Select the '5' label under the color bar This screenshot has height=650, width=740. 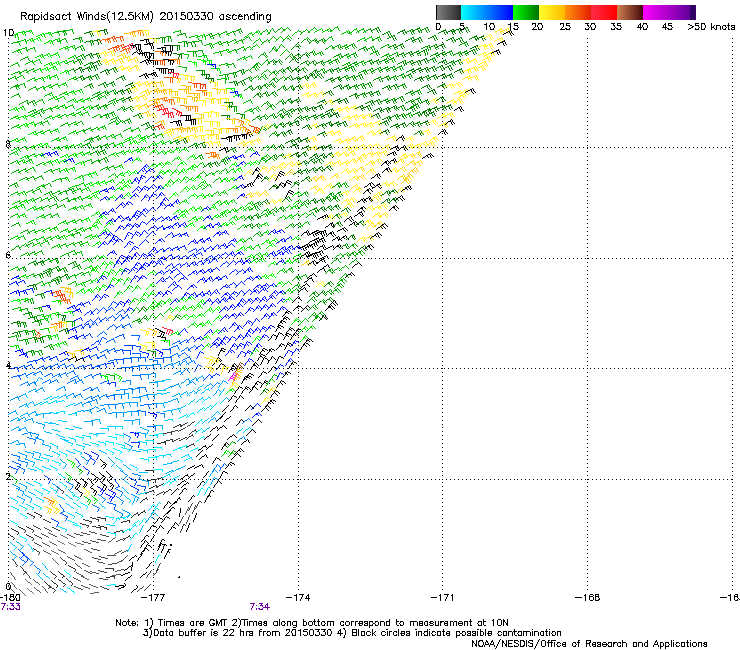(462, 27)
